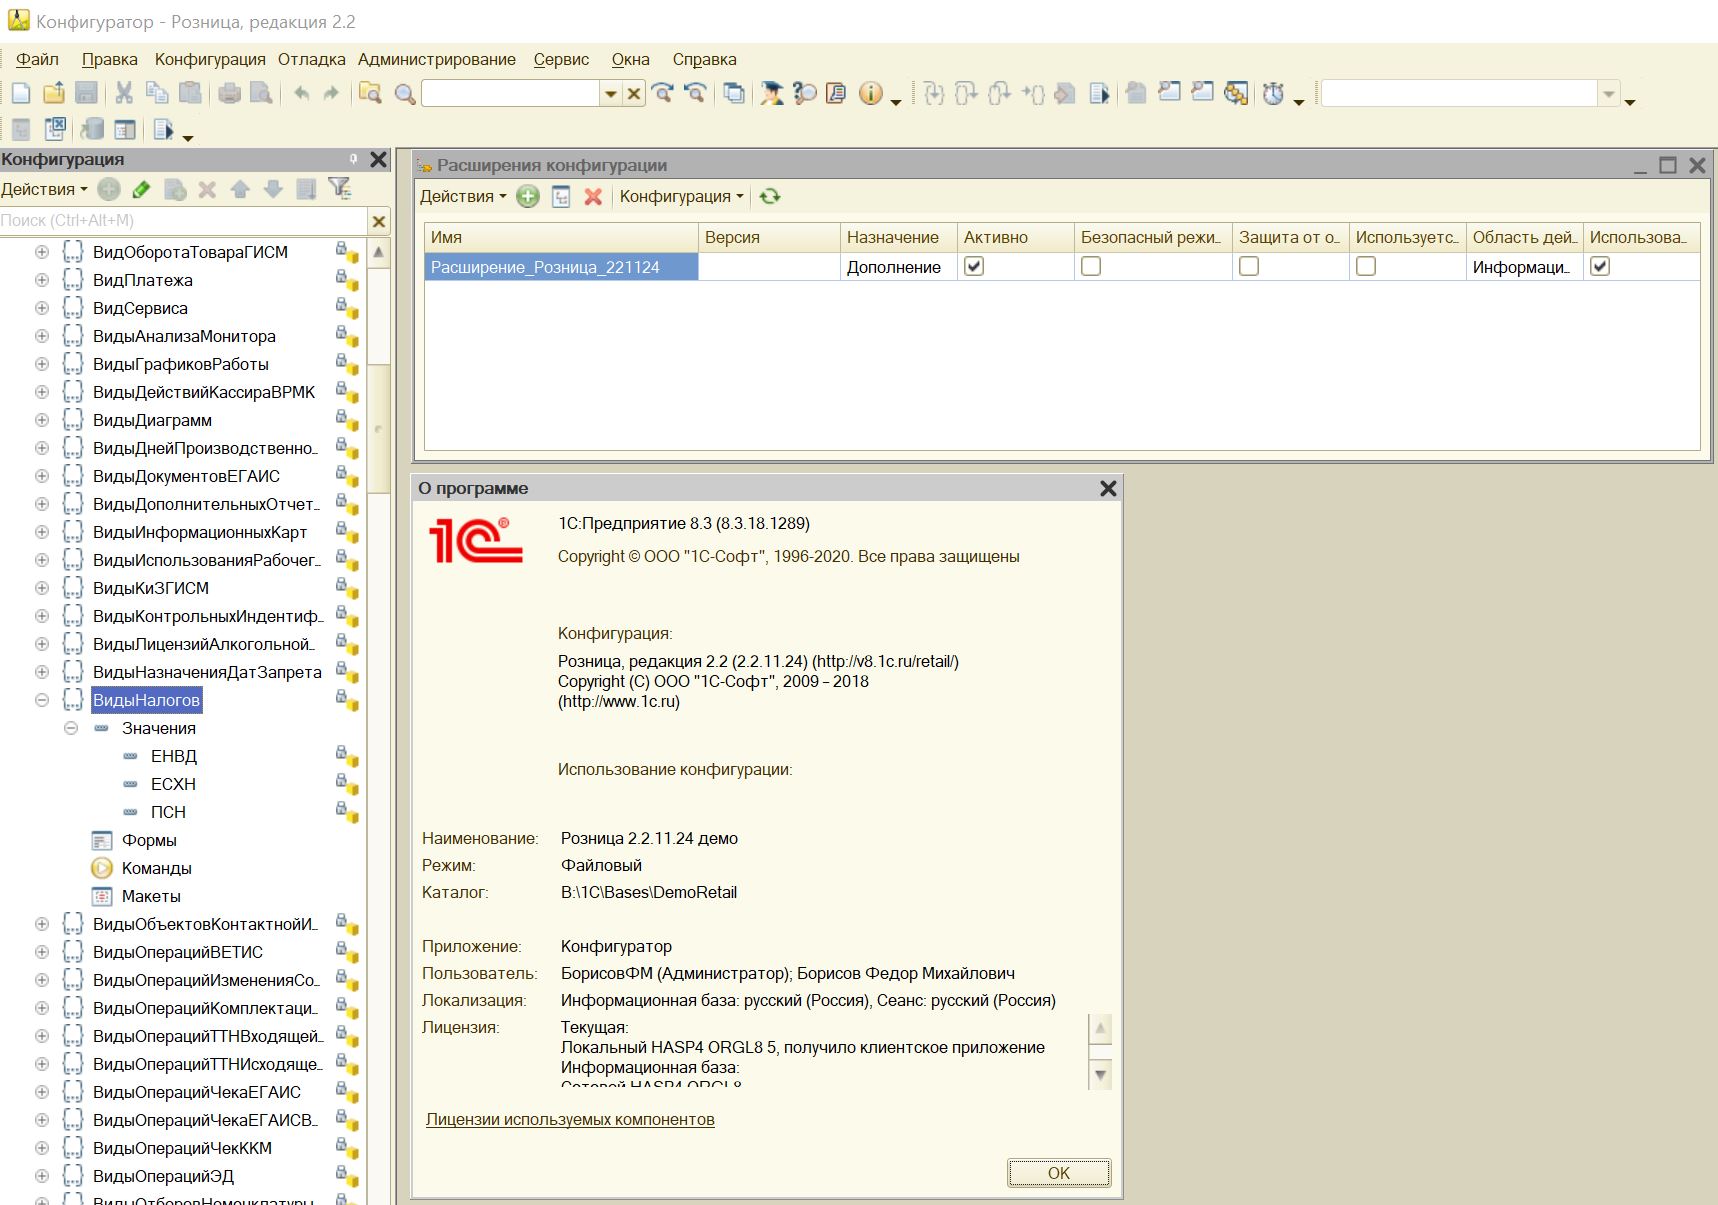Viewport: 1718px width, 1205px height.
Task: Expand the ВидПлатежа node
Action: tap(42, 280)
